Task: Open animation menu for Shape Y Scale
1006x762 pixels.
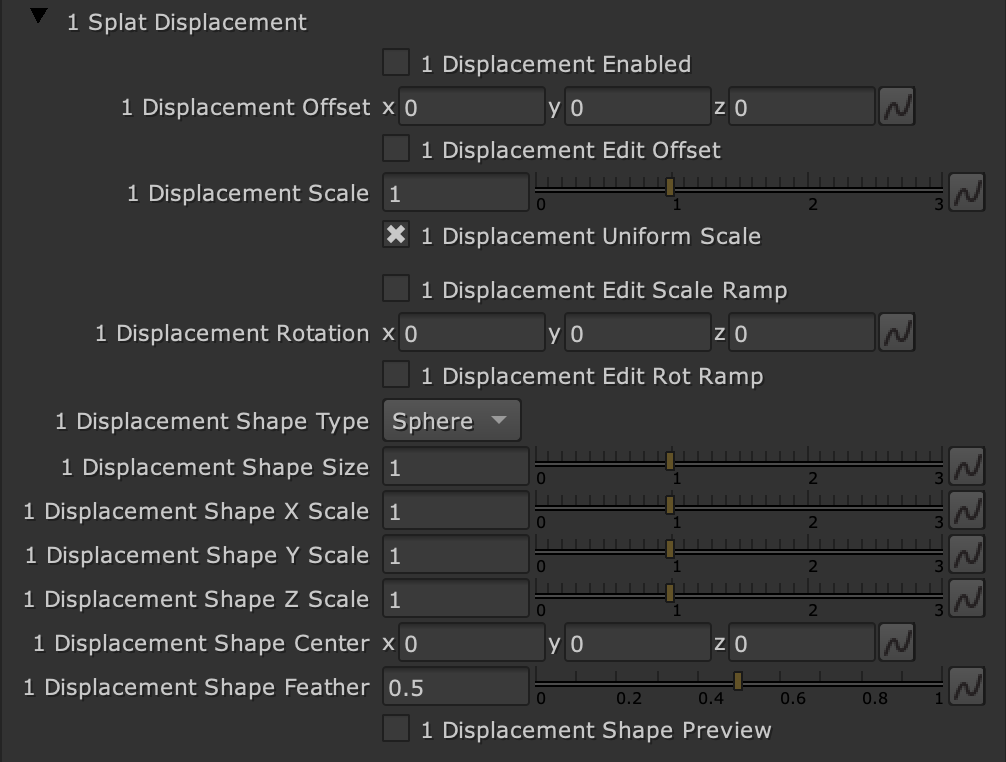Action: (x=967, y=554)
